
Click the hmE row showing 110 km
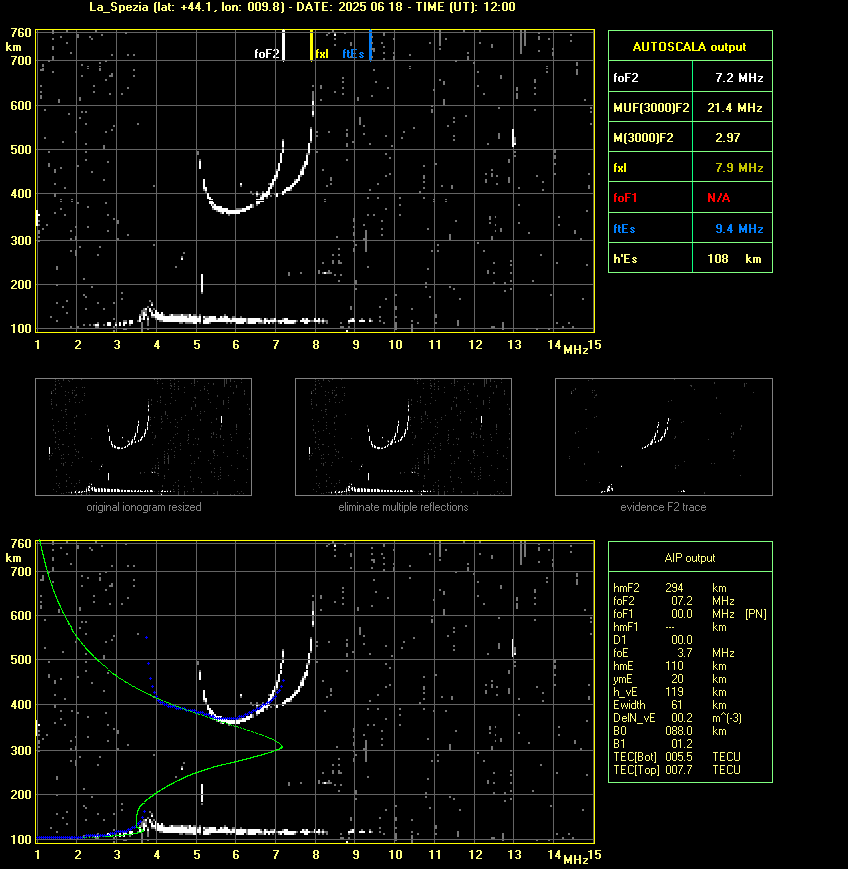click(670, 666)
